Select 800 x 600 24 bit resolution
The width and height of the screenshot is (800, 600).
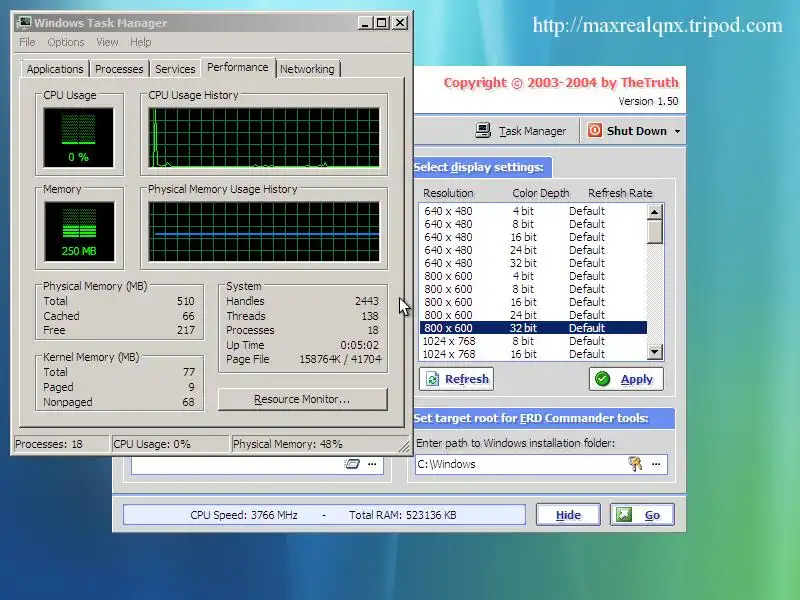point(533,315)
